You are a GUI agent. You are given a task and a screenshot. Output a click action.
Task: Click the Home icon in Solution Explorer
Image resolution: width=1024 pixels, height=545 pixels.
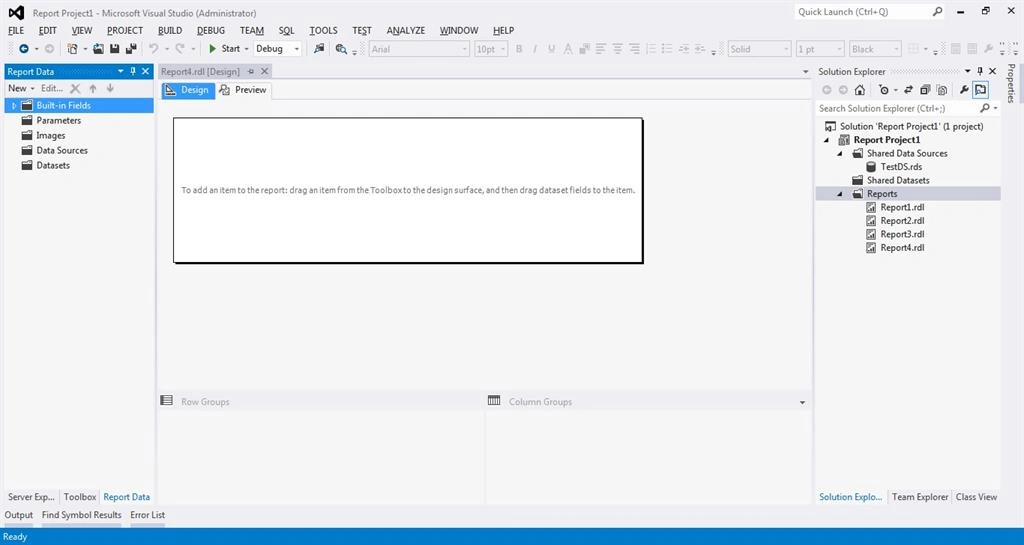859,90
